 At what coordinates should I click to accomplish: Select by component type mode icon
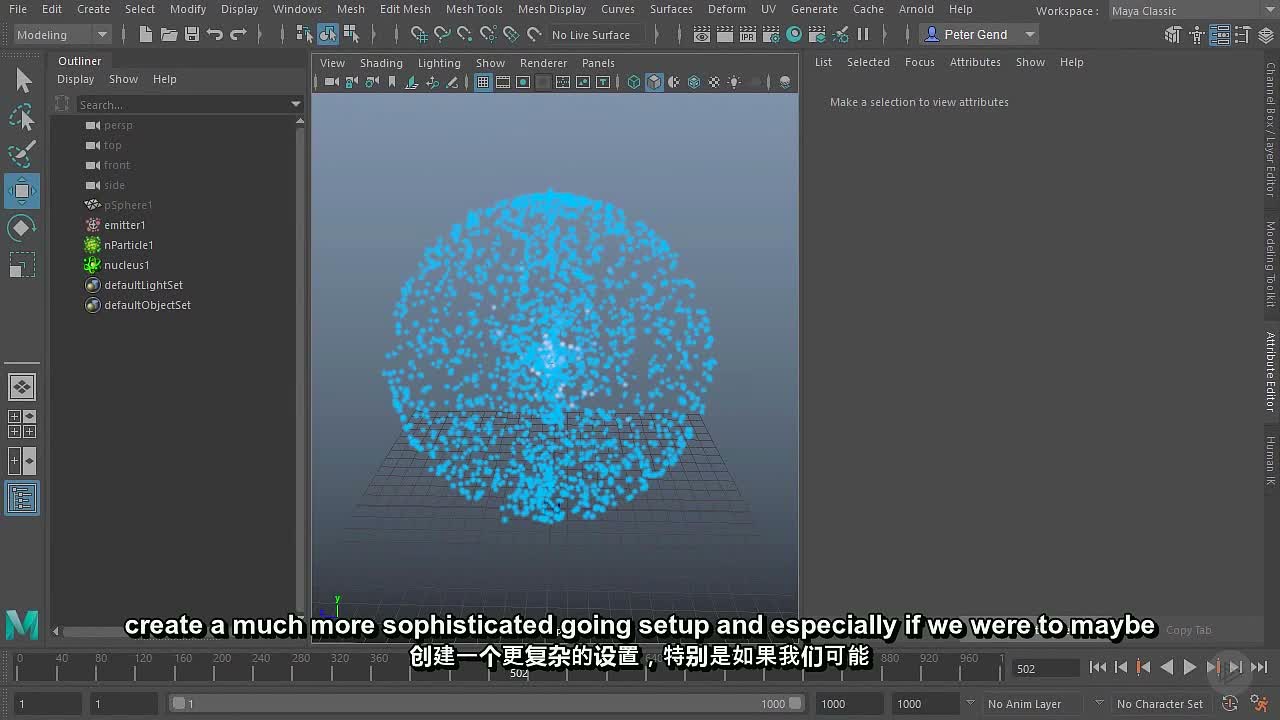pyautogui.click(x=351, y=34)
